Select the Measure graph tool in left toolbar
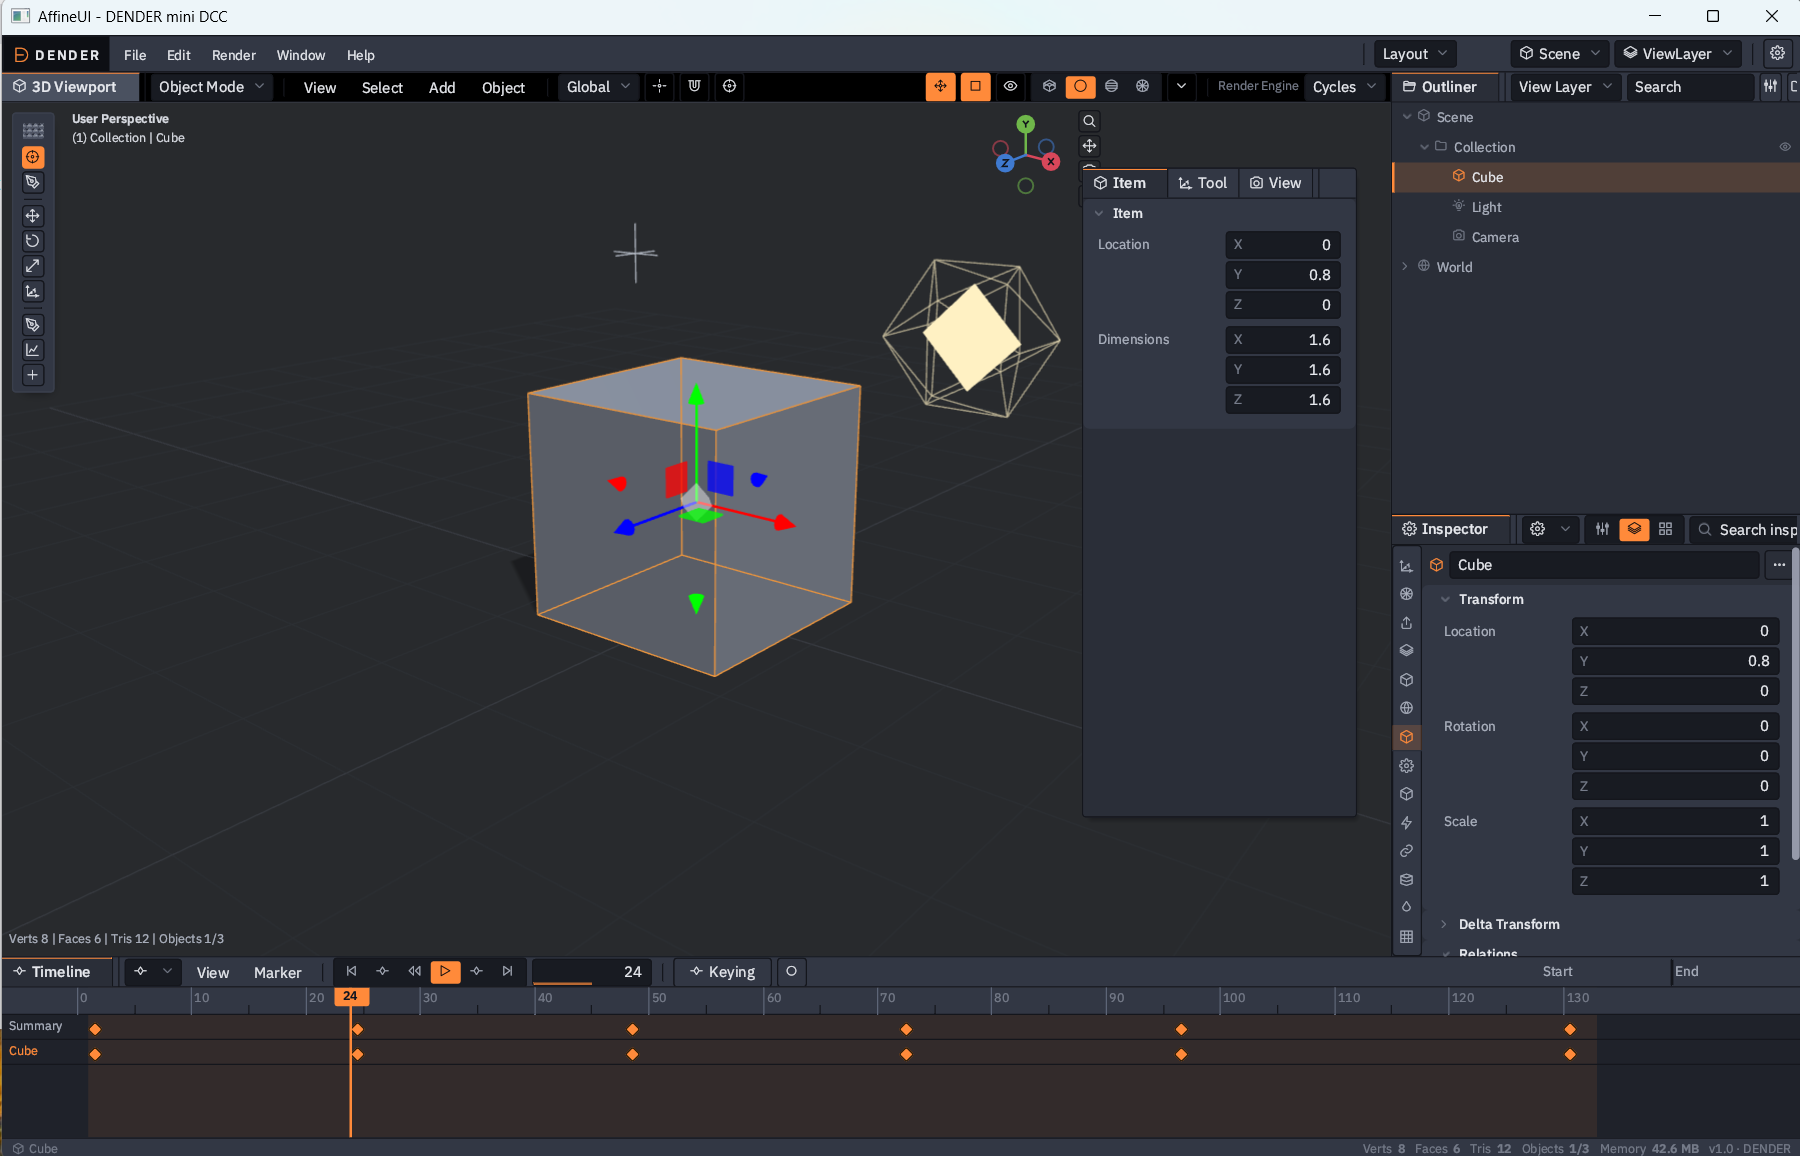 [x=33, y=350]
